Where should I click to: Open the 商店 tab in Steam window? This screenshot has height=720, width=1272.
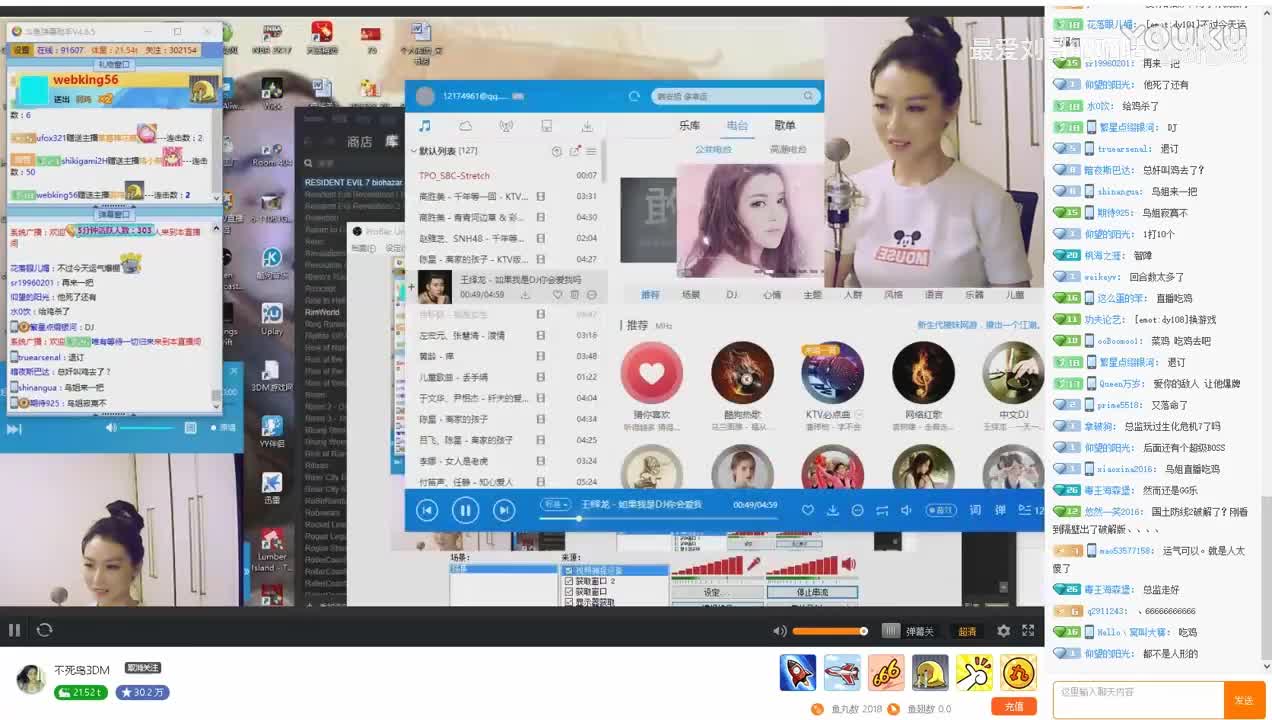[x=359, y=142]
